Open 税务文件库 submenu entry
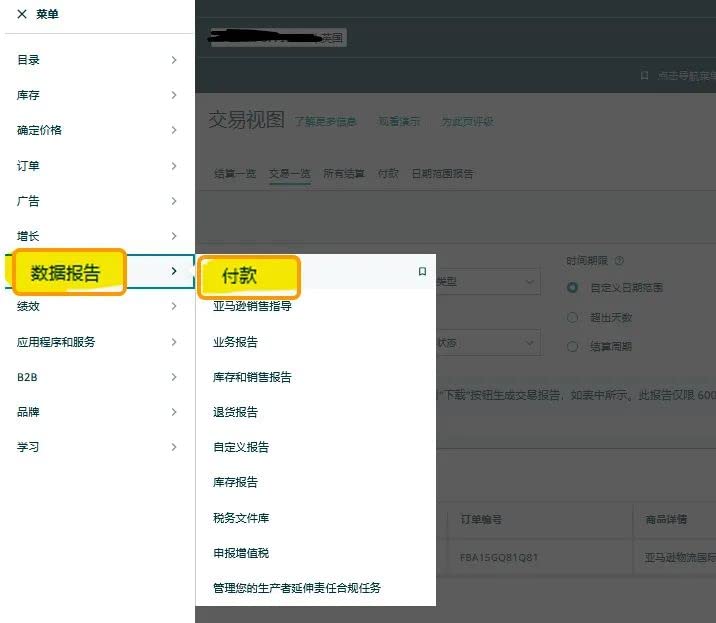 (x=241, y=518)
